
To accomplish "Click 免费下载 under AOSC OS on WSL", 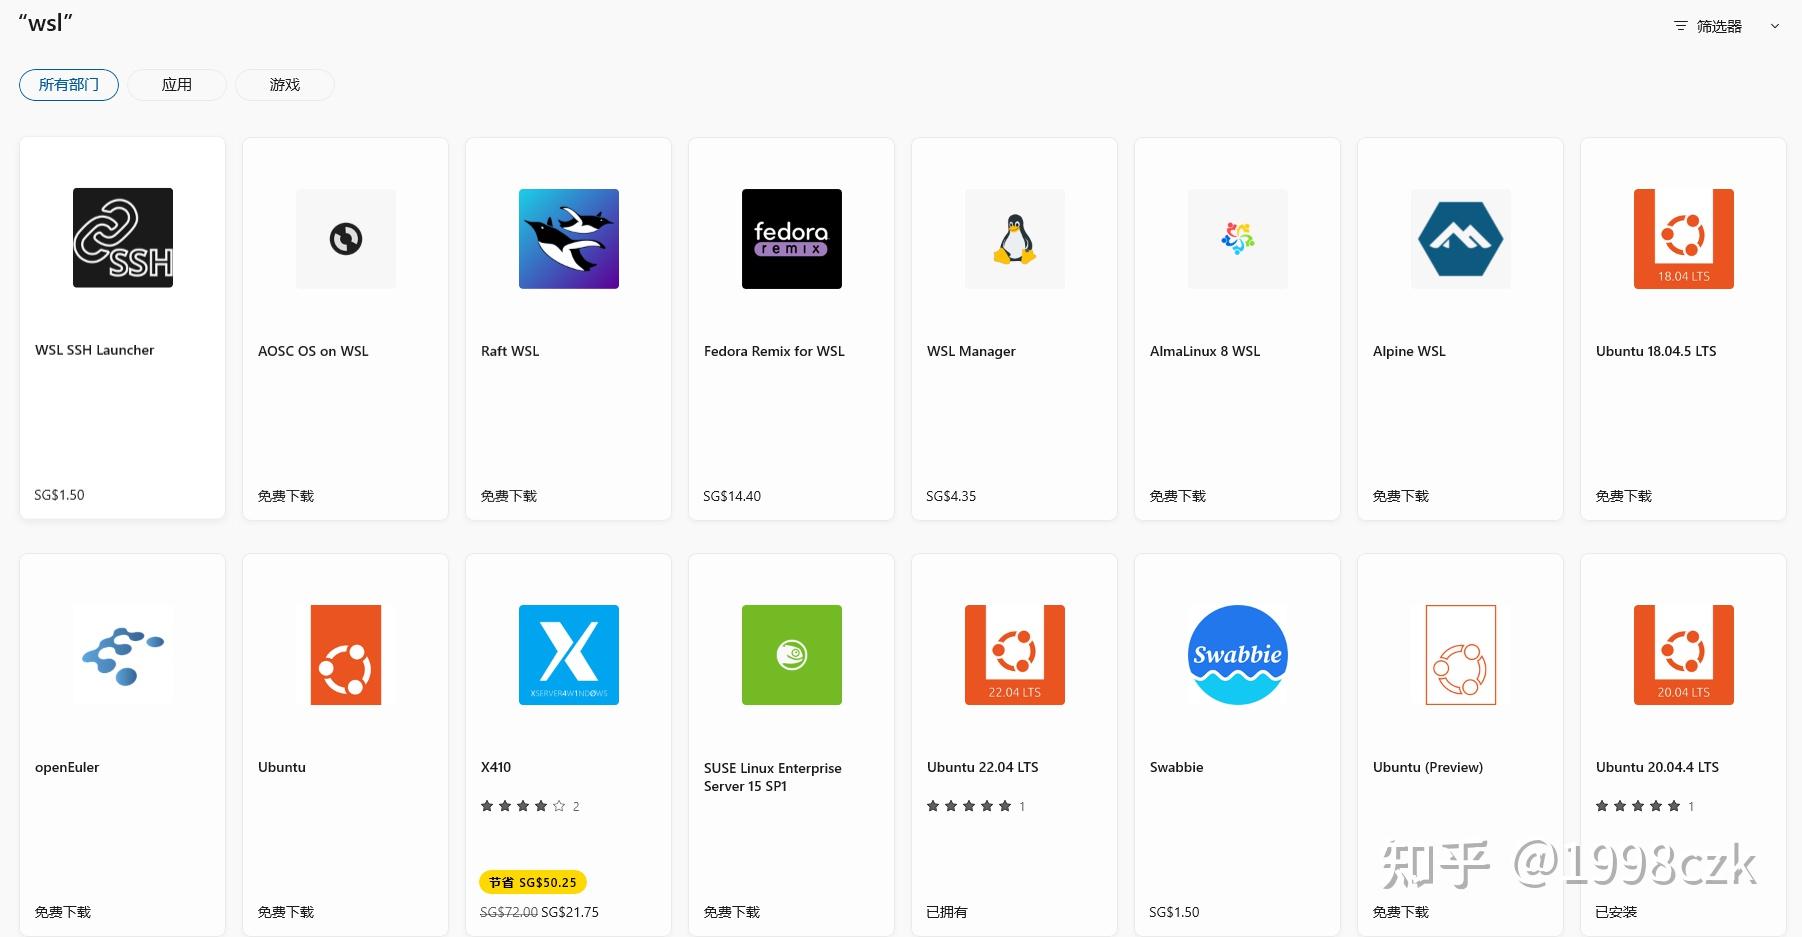I will [286, 496].
